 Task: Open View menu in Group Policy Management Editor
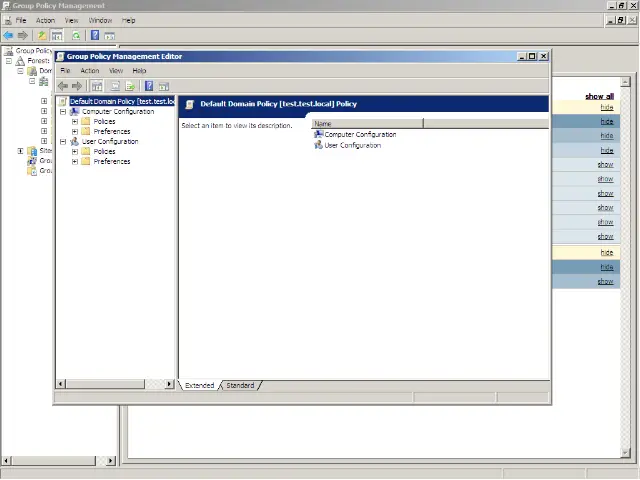tap(116, 71)
